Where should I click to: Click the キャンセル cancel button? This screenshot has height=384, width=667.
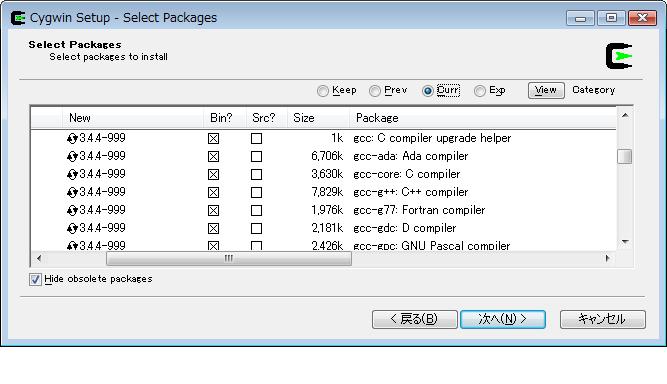(603, 319)
